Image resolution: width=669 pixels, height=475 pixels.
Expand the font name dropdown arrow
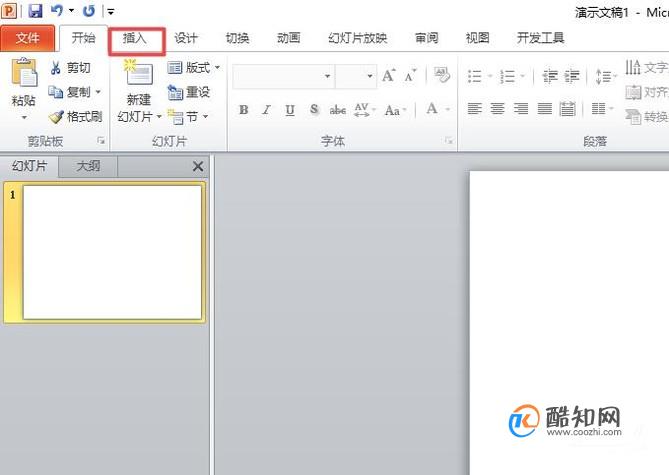coord(327,76)
